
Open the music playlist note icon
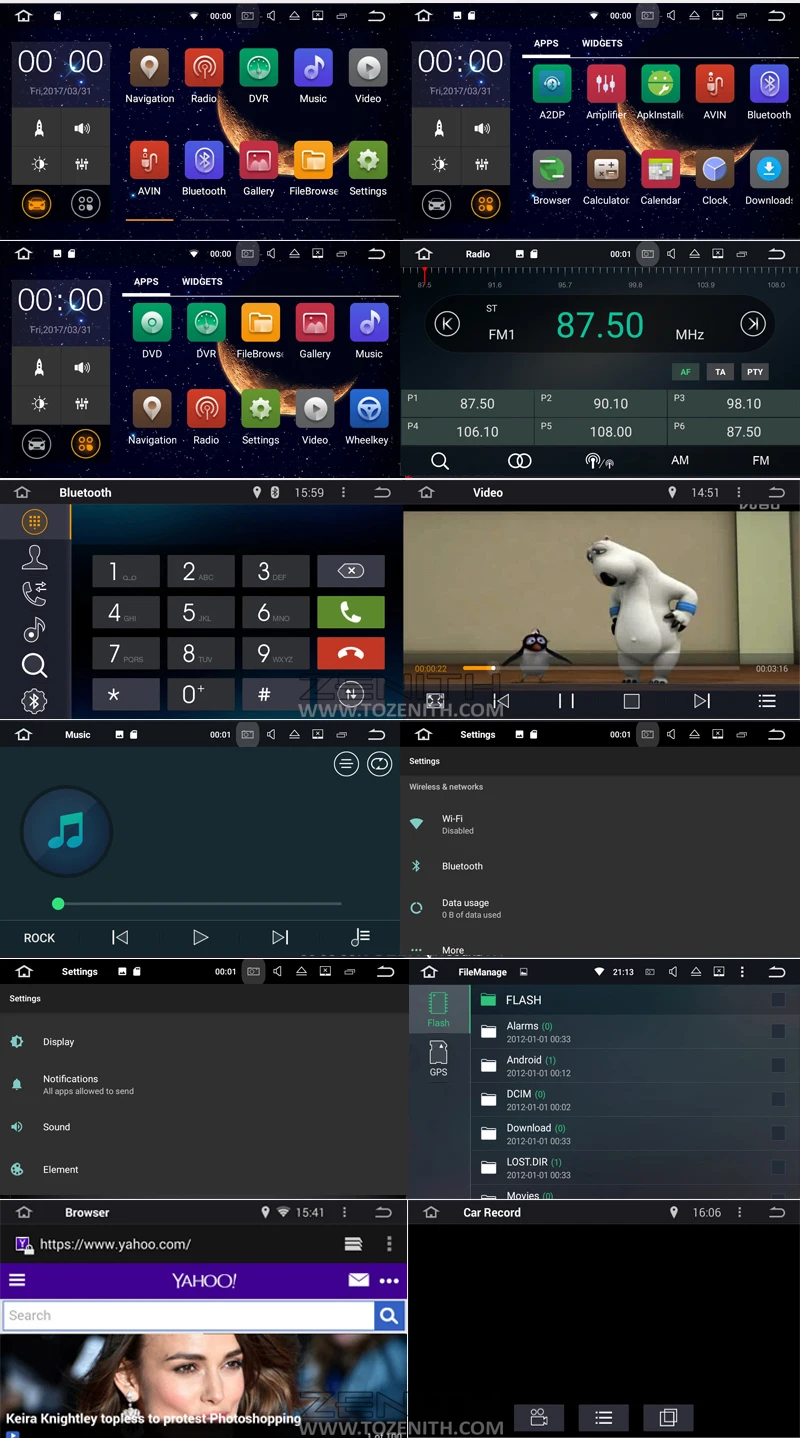[x=360, y=937]
